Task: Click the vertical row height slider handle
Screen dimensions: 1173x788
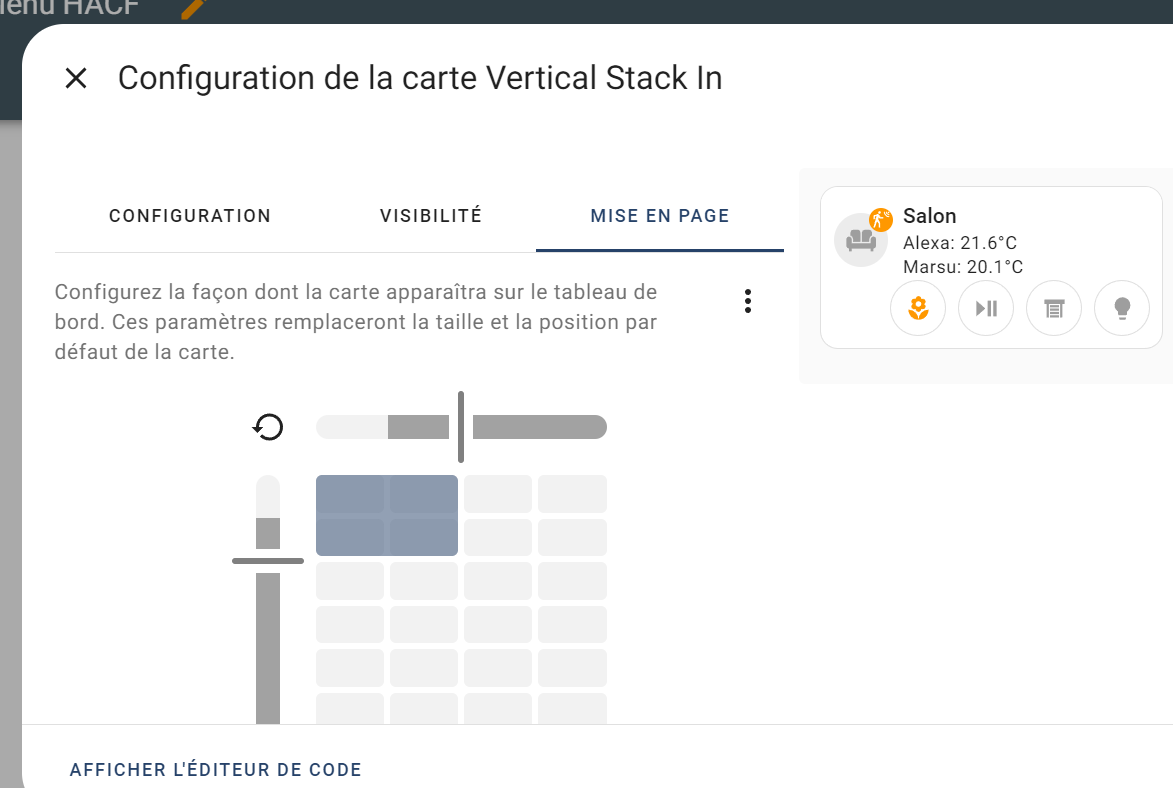Action: 268,561
